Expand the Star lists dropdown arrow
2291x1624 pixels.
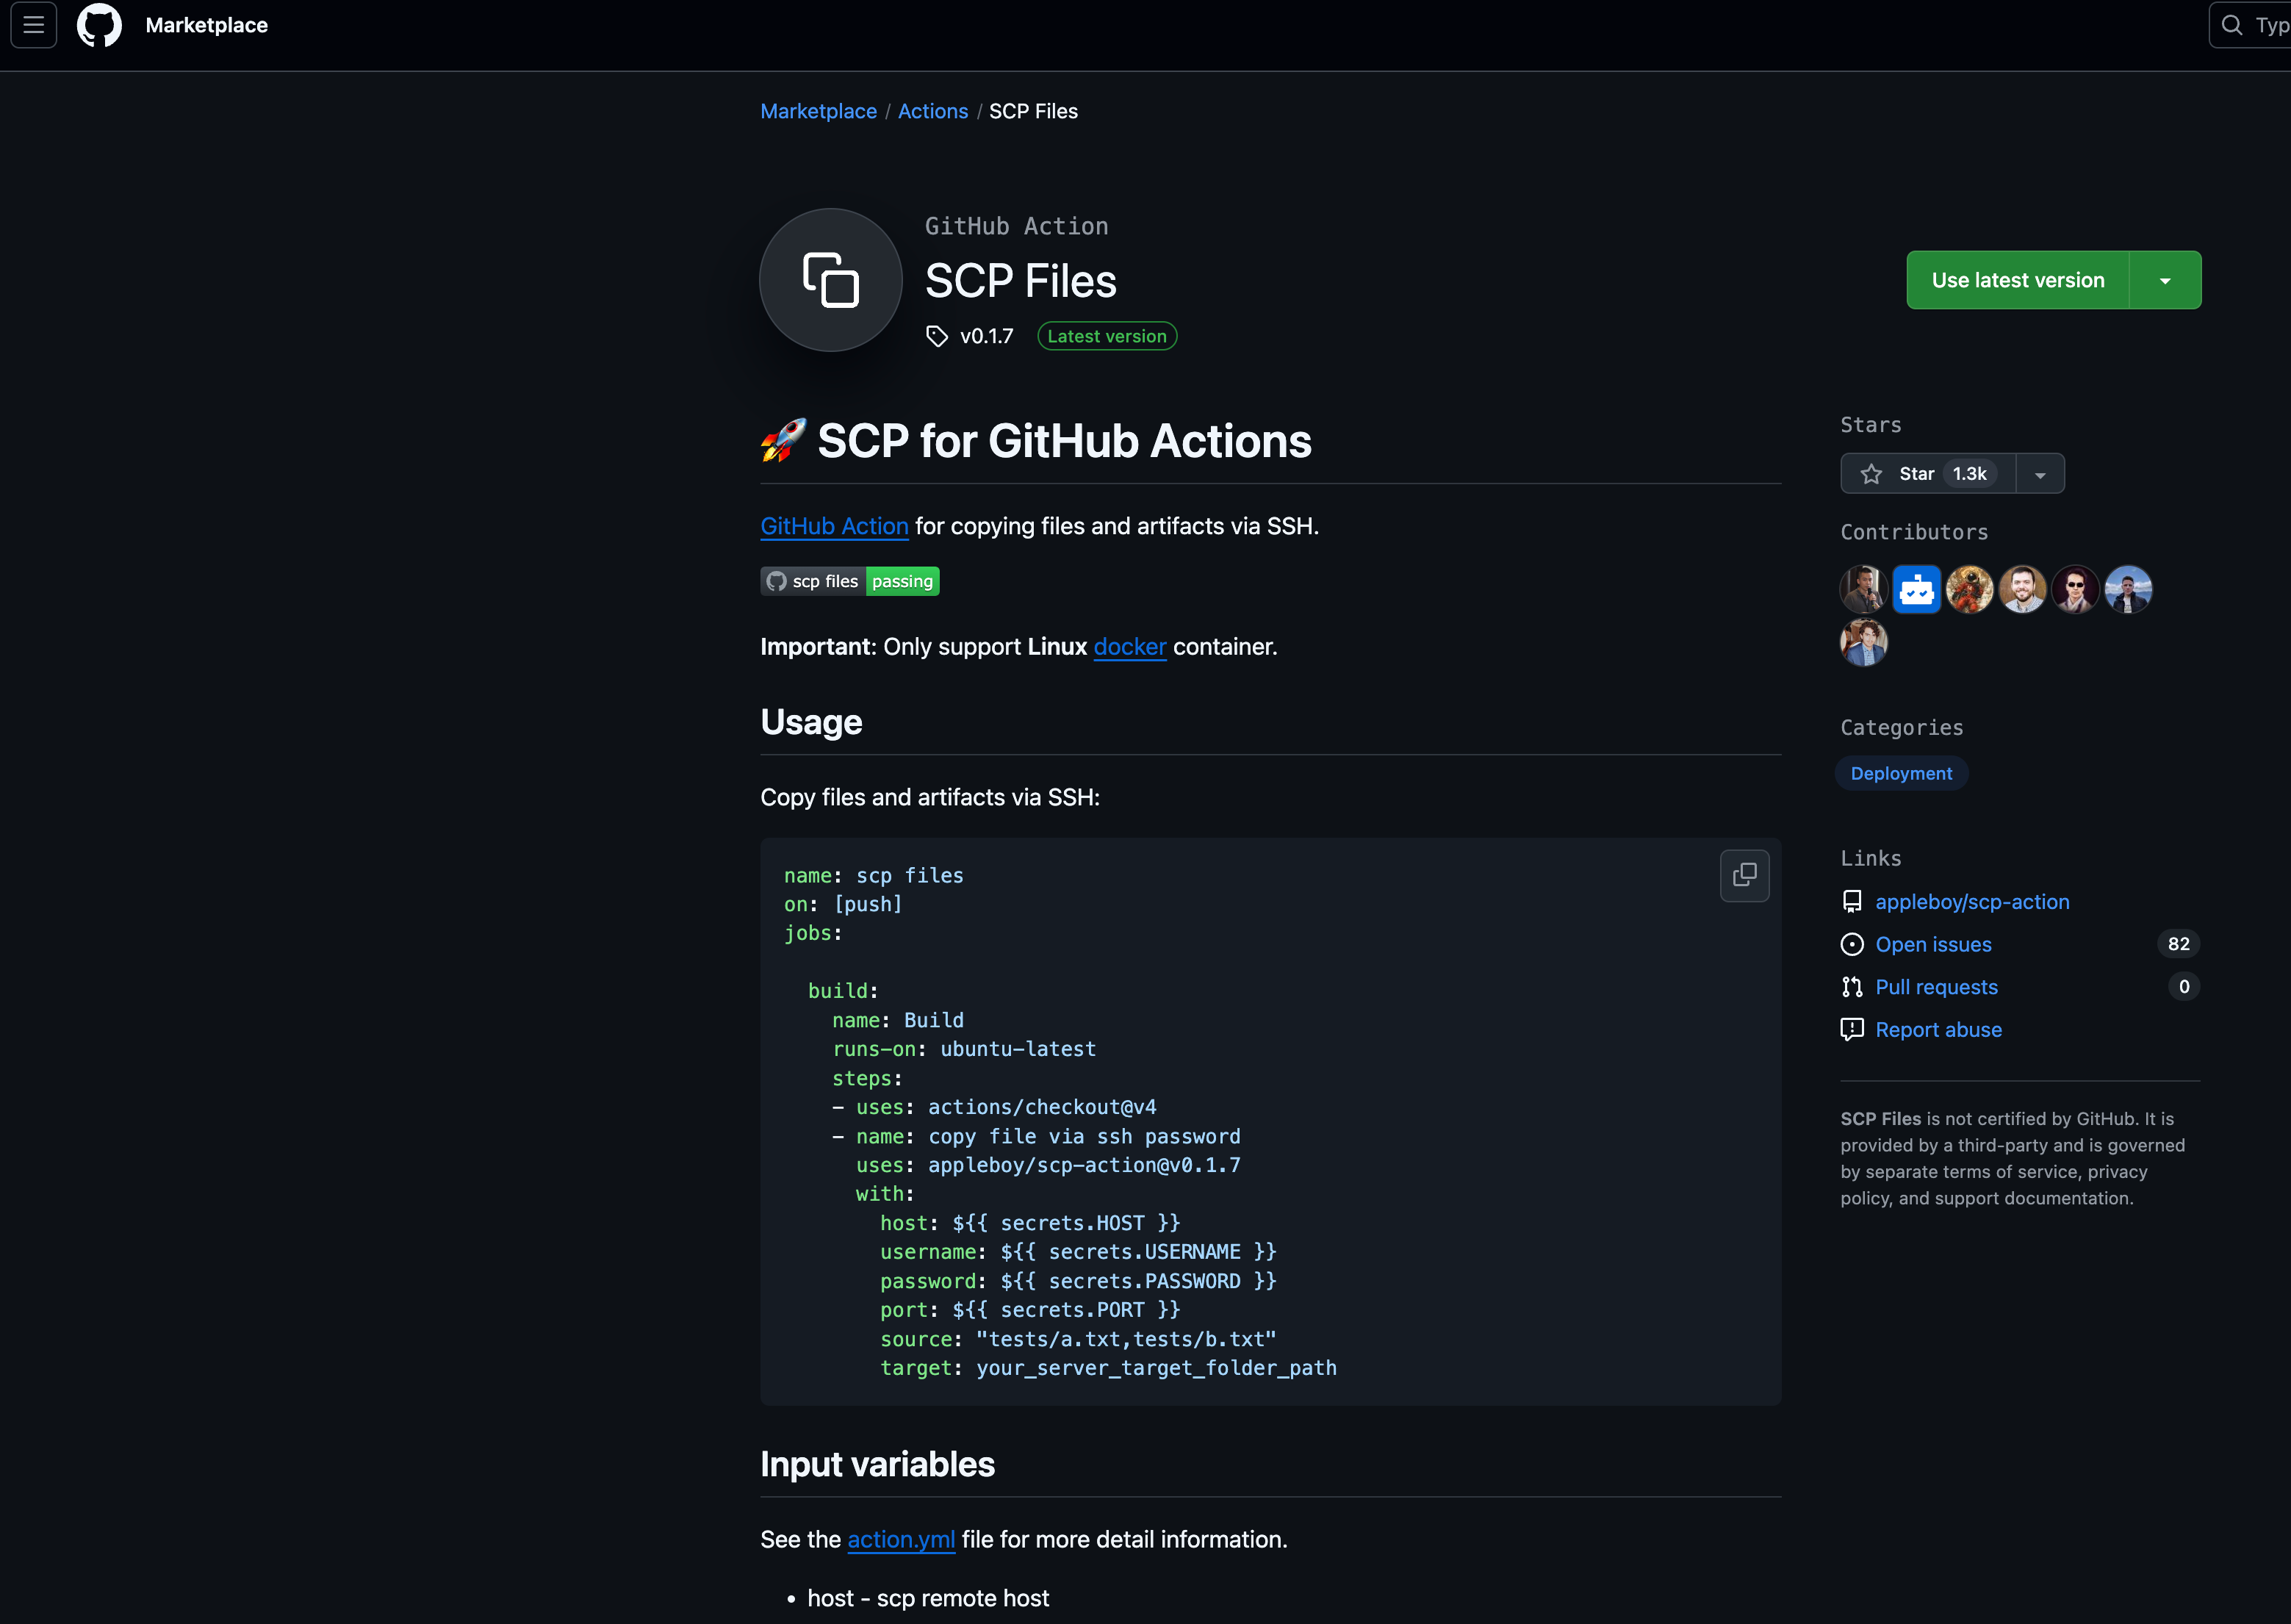[x=2040, y=474]
